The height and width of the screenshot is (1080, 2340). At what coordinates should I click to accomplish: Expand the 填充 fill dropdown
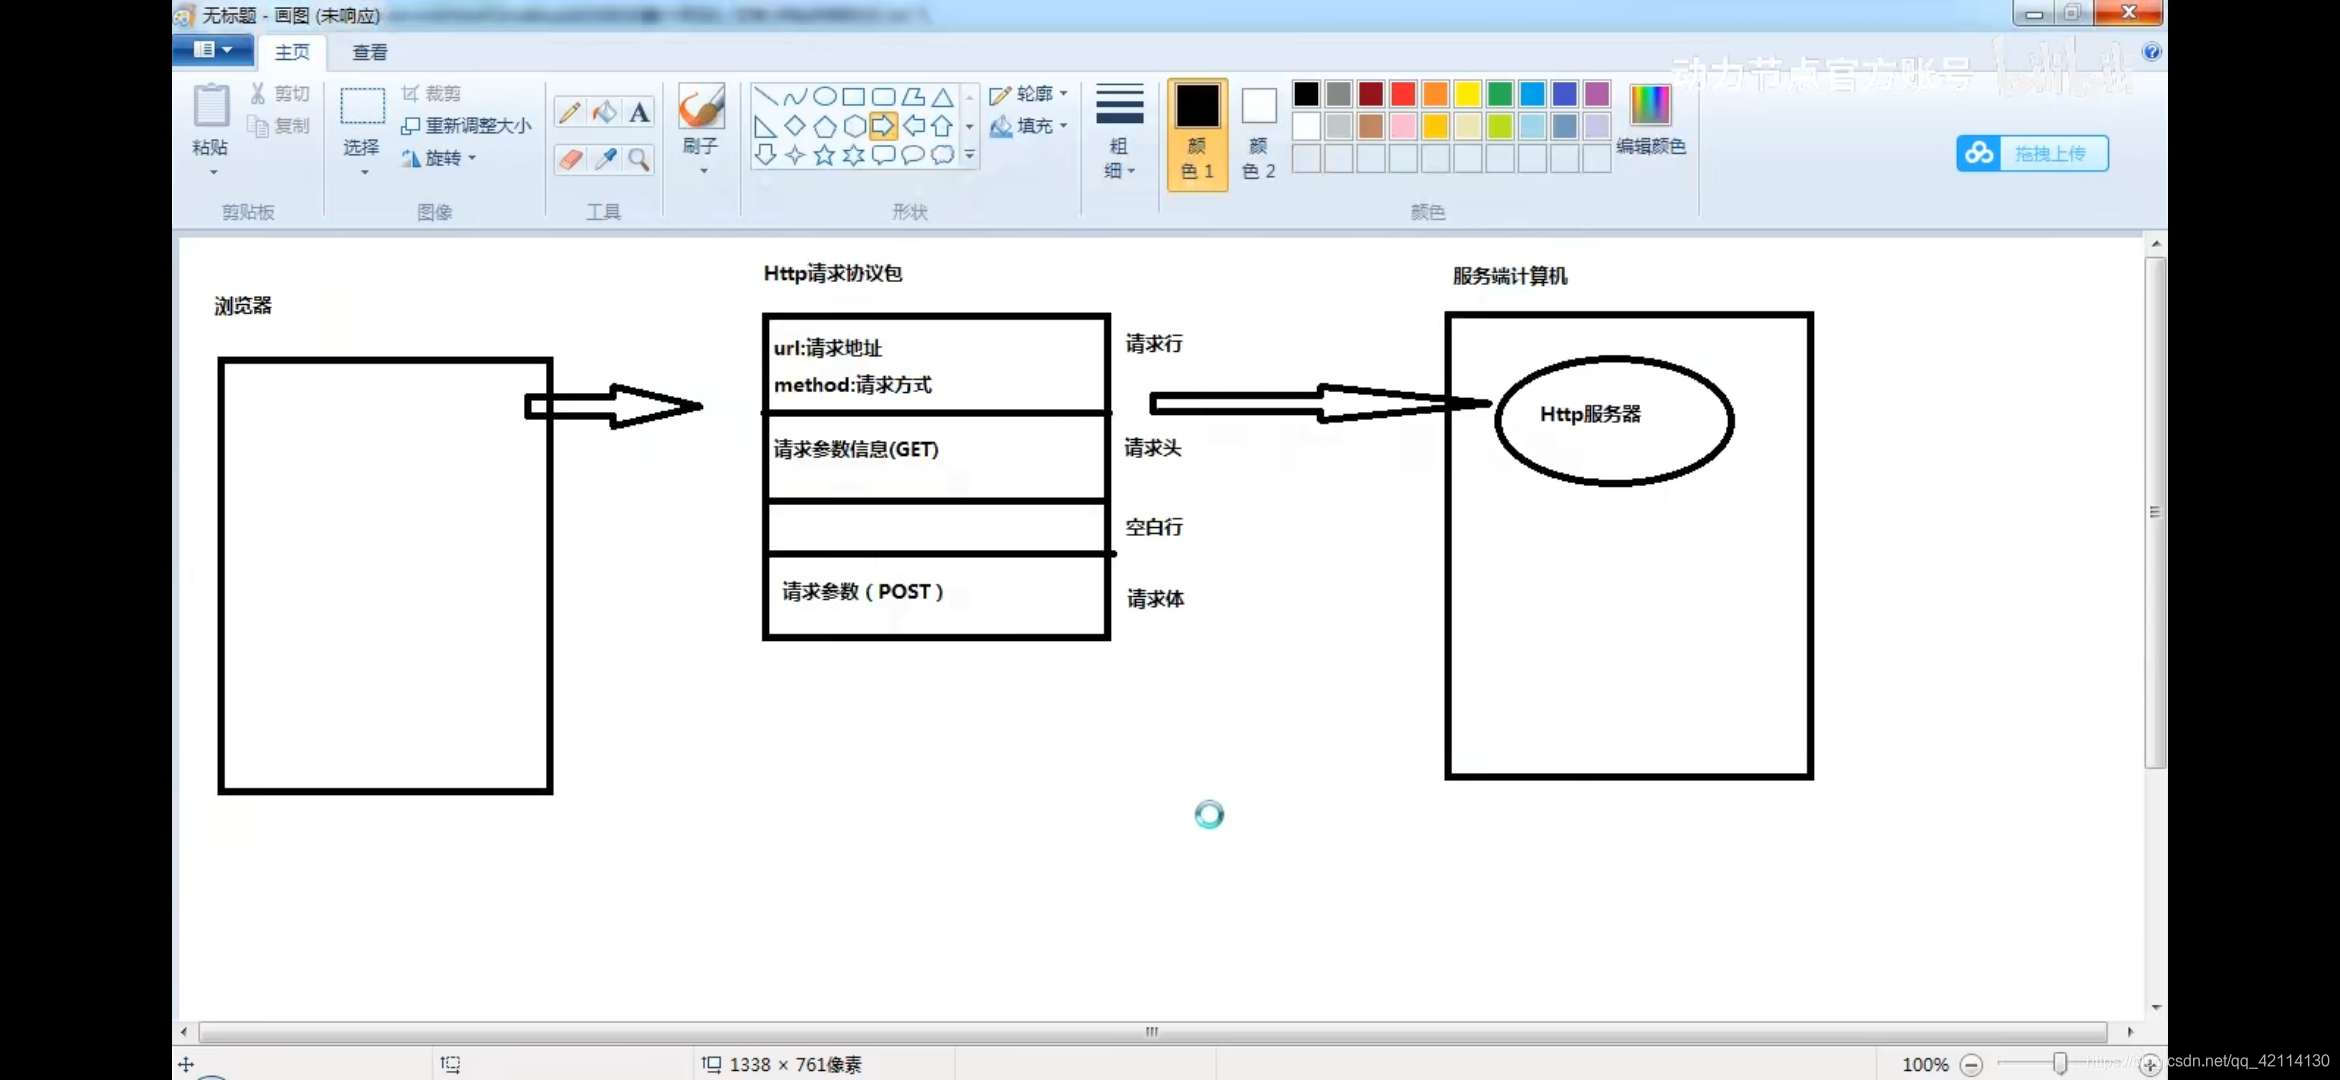coord(1029,126)
